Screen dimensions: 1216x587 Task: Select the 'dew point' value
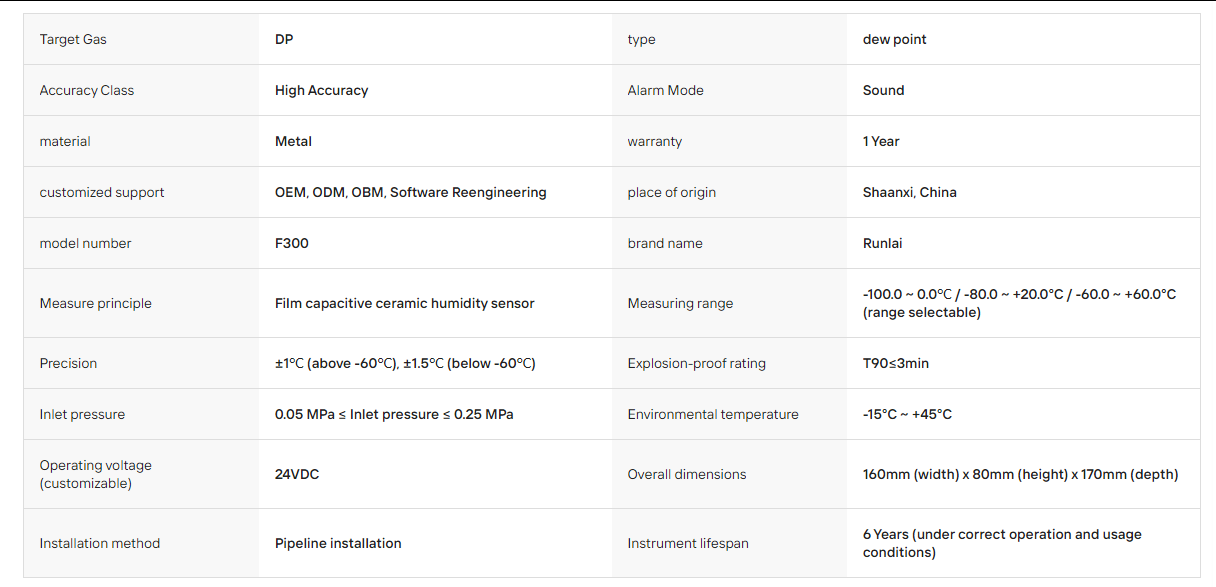(x=895, y=39)
